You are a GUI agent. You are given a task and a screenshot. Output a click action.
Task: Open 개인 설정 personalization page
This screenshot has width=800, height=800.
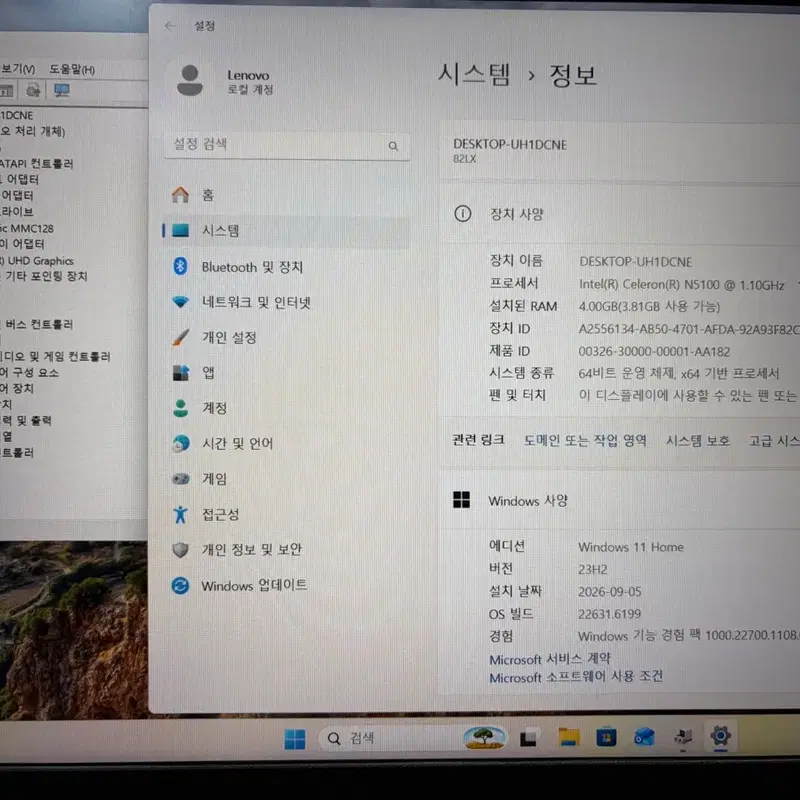286,338
